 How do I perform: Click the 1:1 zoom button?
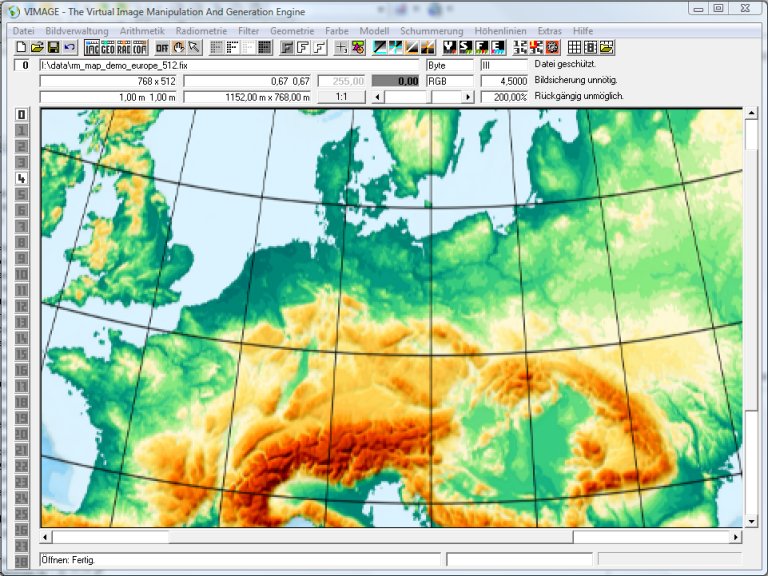point(342,97)
